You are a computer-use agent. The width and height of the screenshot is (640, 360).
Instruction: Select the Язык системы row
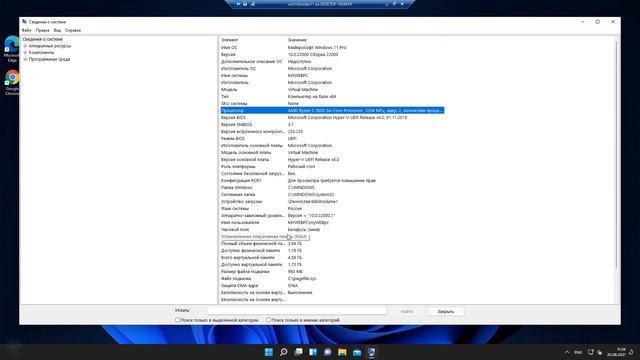tap(332, 209)
